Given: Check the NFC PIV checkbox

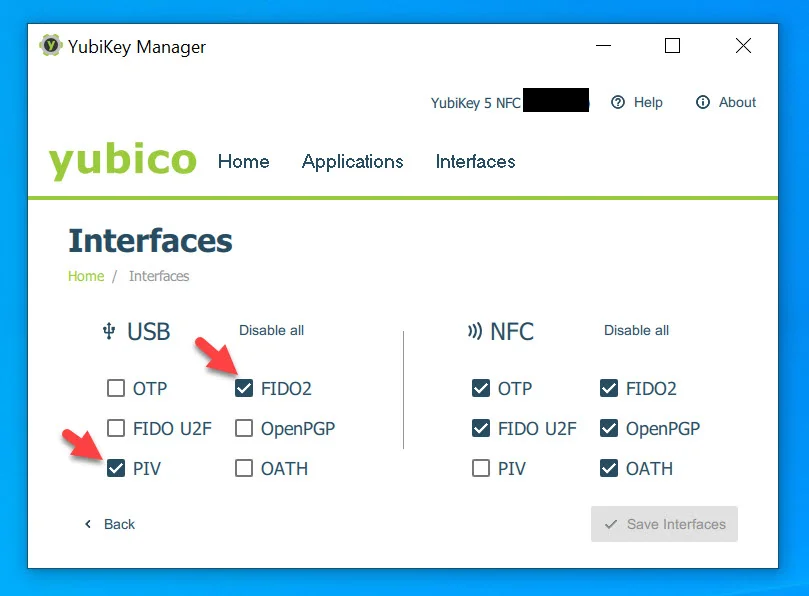Looking at the screenshot, I should (x=481, y=468).
